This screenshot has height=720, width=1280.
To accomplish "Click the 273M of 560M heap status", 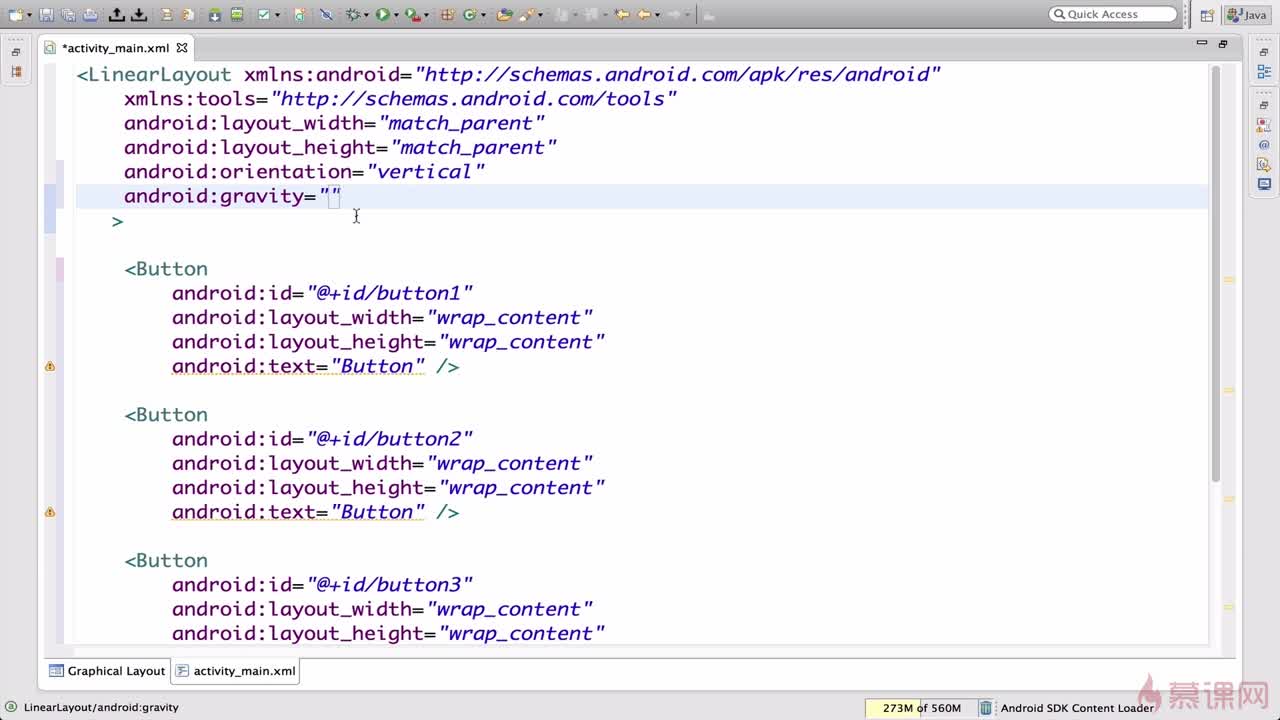I will tap(921, 708).
